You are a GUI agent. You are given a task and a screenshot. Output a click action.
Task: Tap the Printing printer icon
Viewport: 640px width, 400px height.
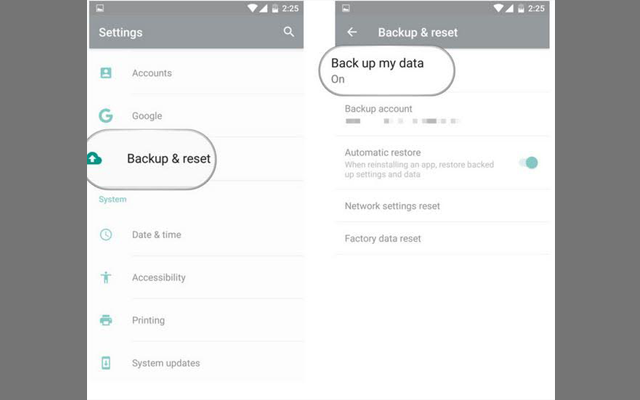point(106,320)
